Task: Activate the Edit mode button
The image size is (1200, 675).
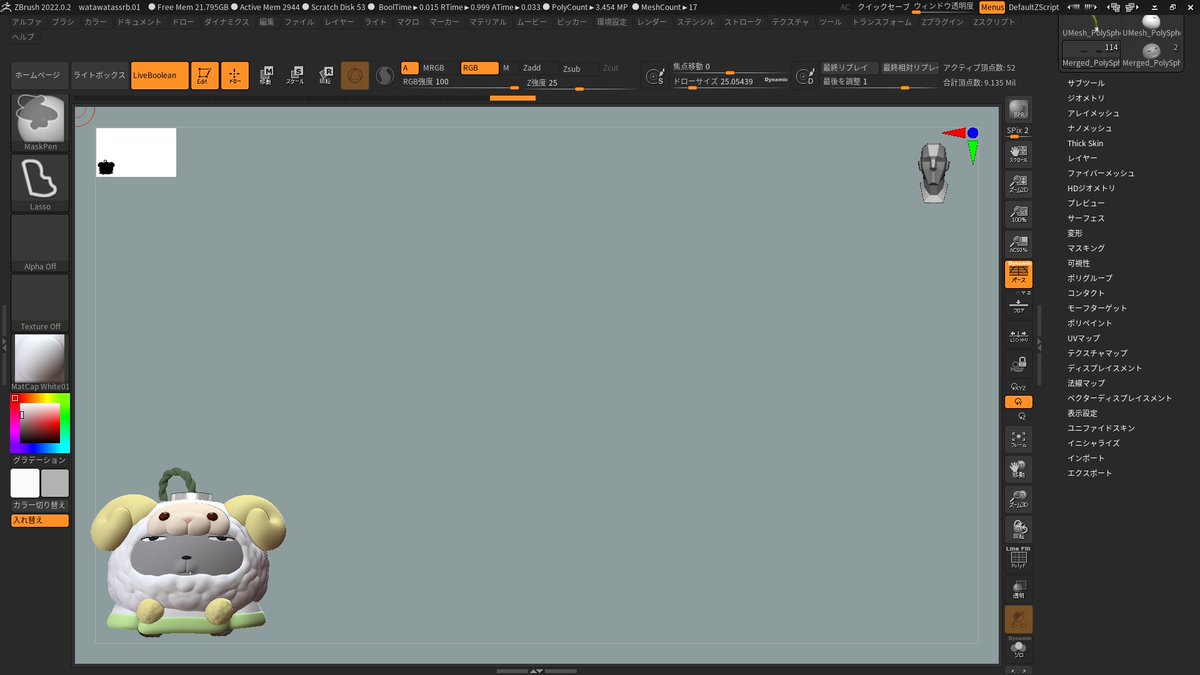Action: click(x=205, y=76)
